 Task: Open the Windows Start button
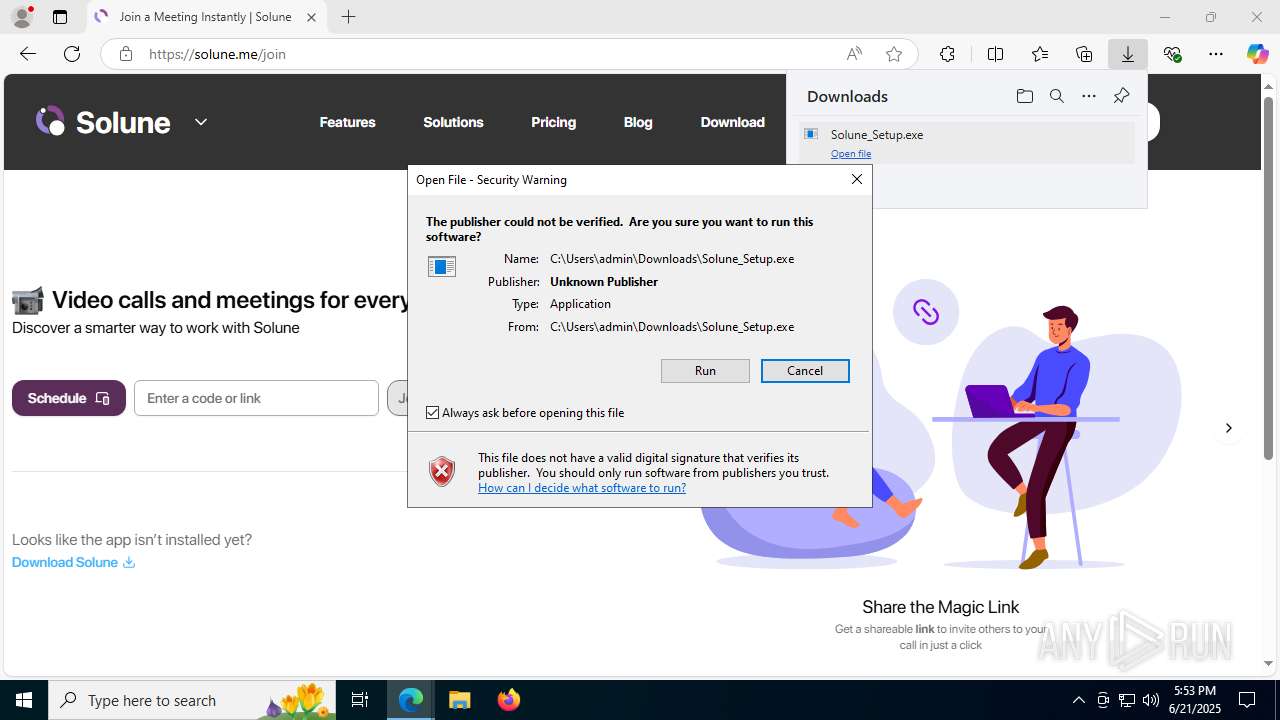[x=24, y=700]
